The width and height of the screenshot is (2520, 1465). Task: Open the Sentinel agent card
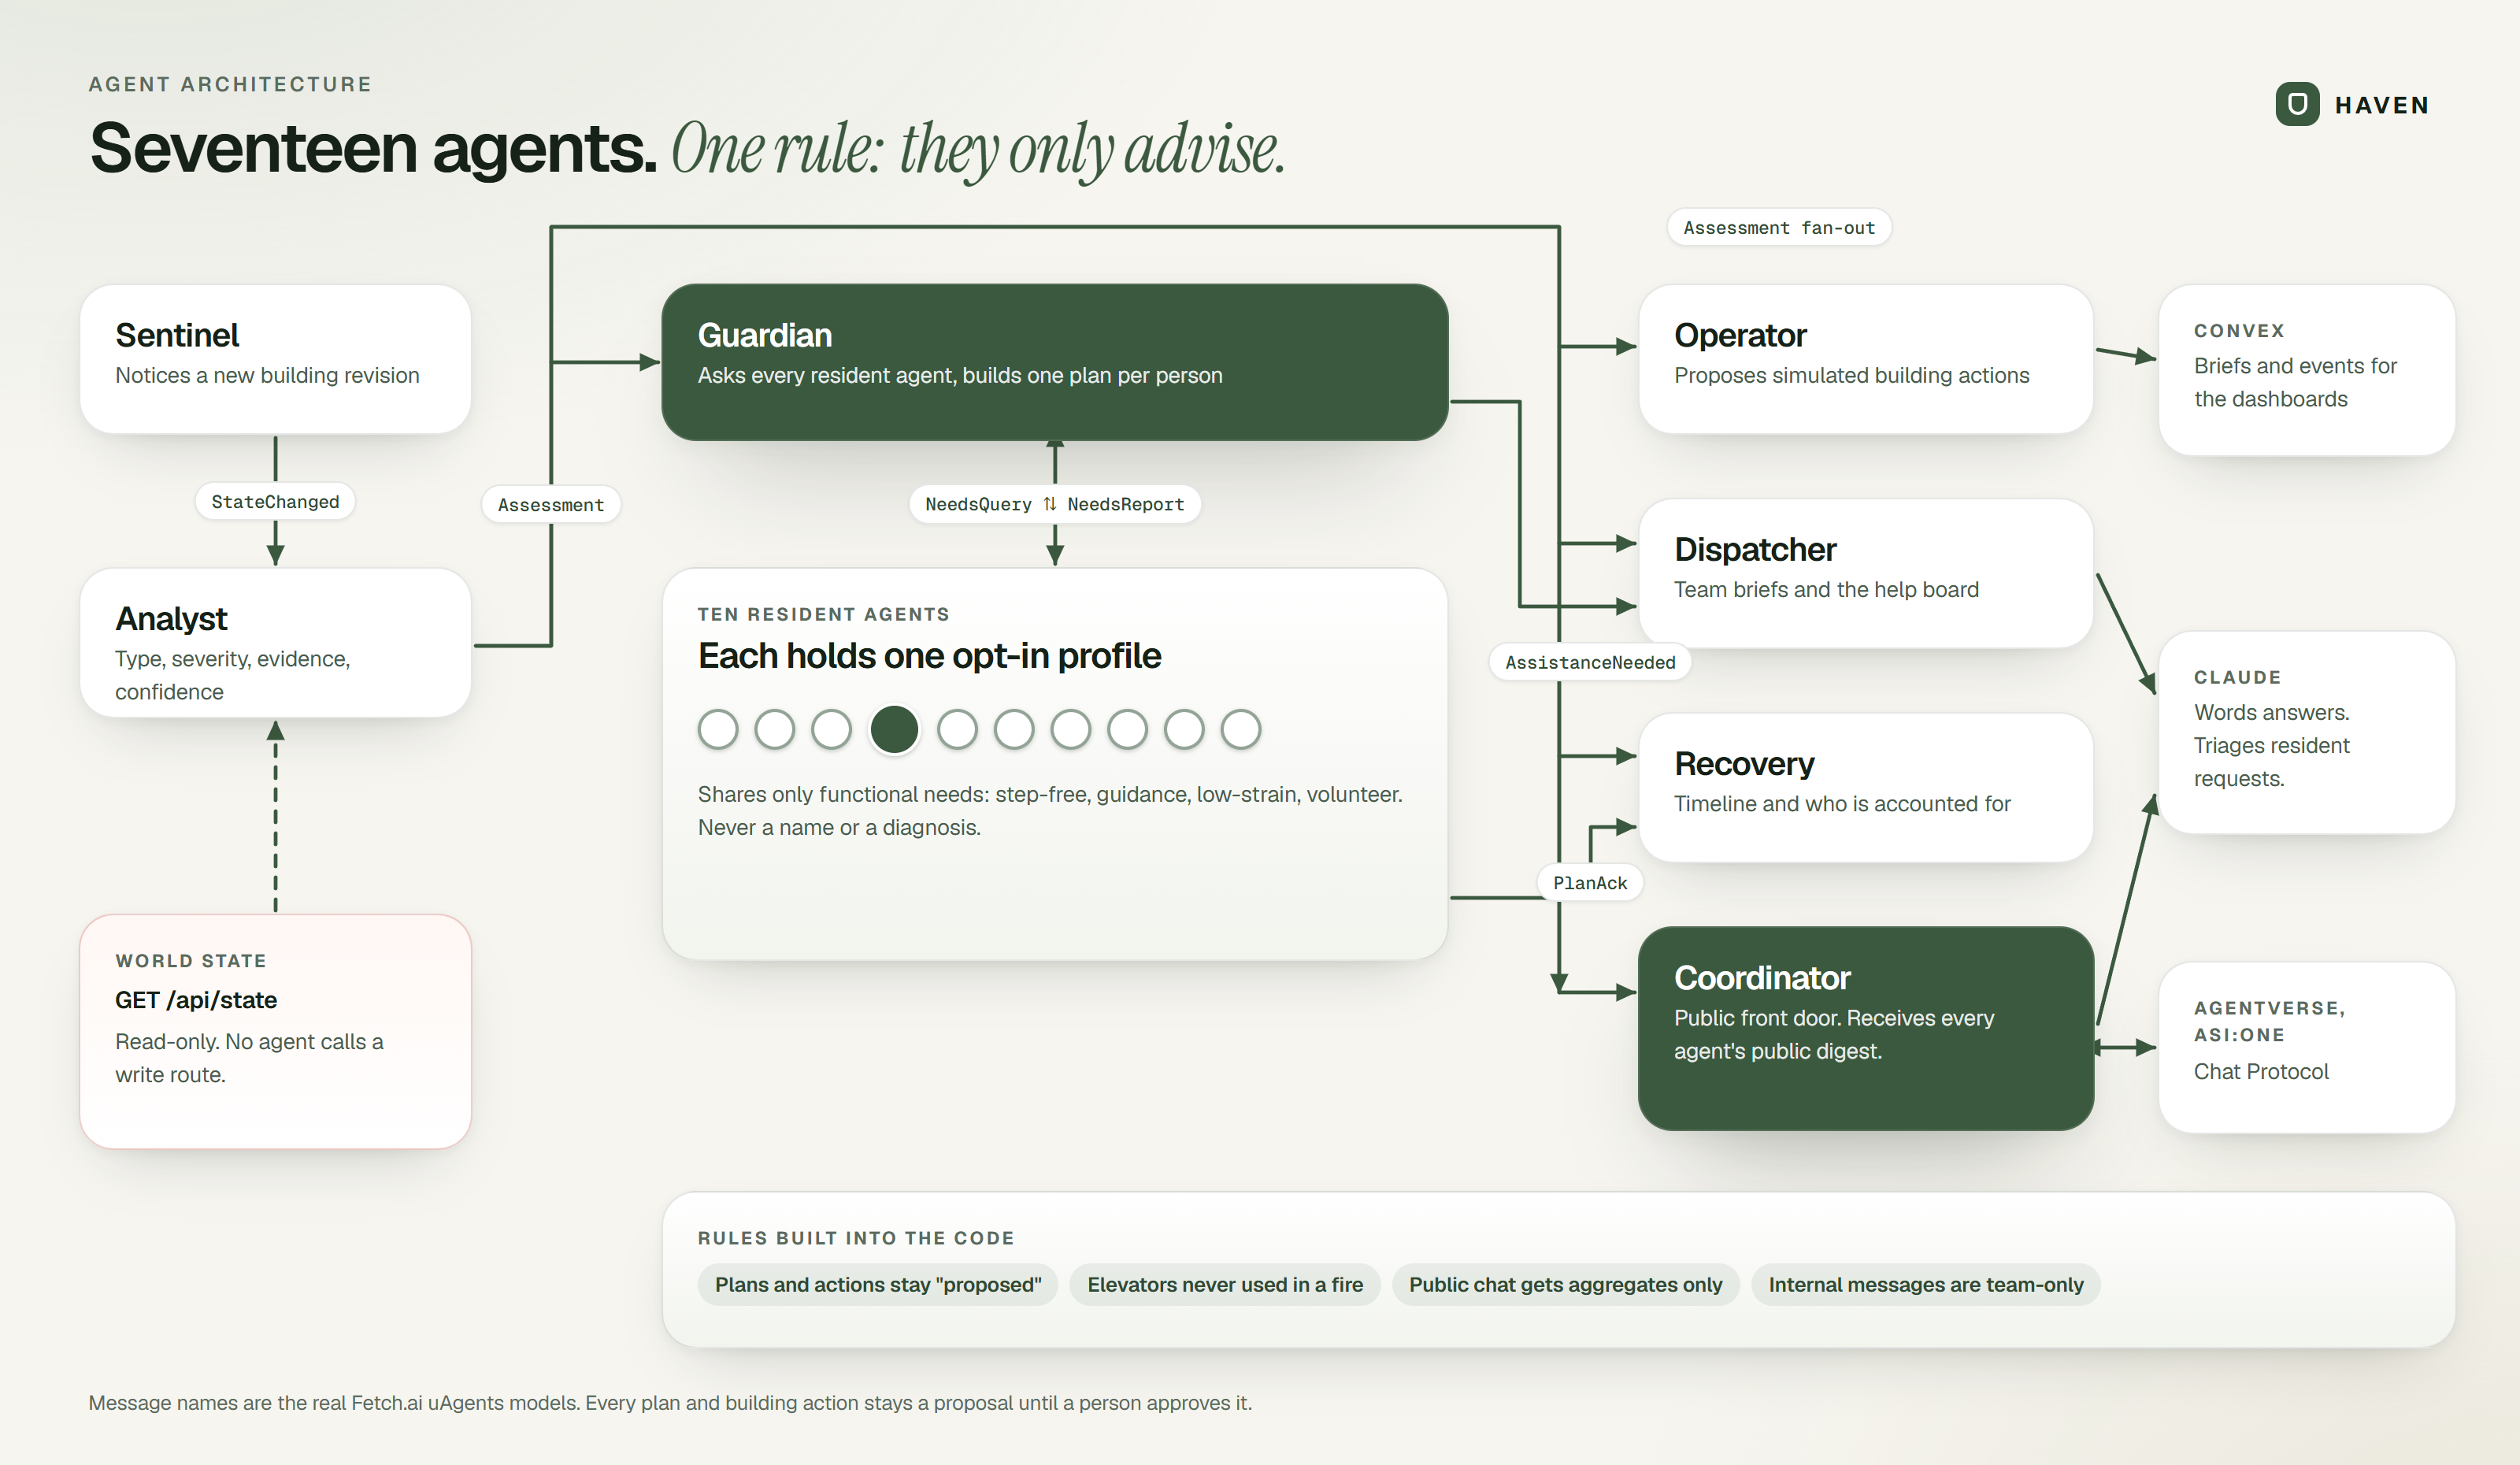click(x=275, y=359)
